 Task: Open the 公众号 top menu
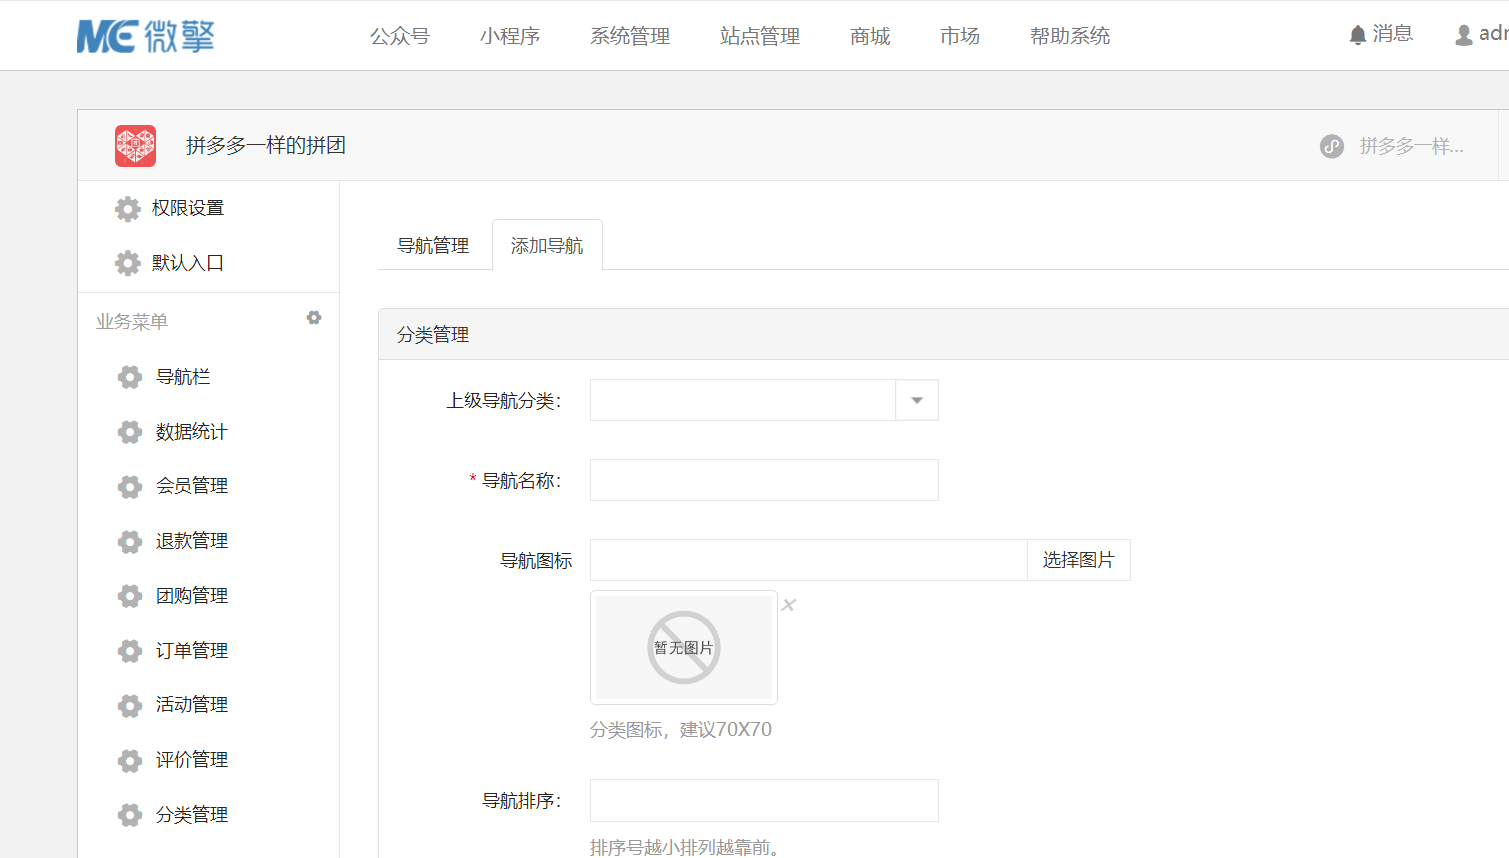click(400, 36)
